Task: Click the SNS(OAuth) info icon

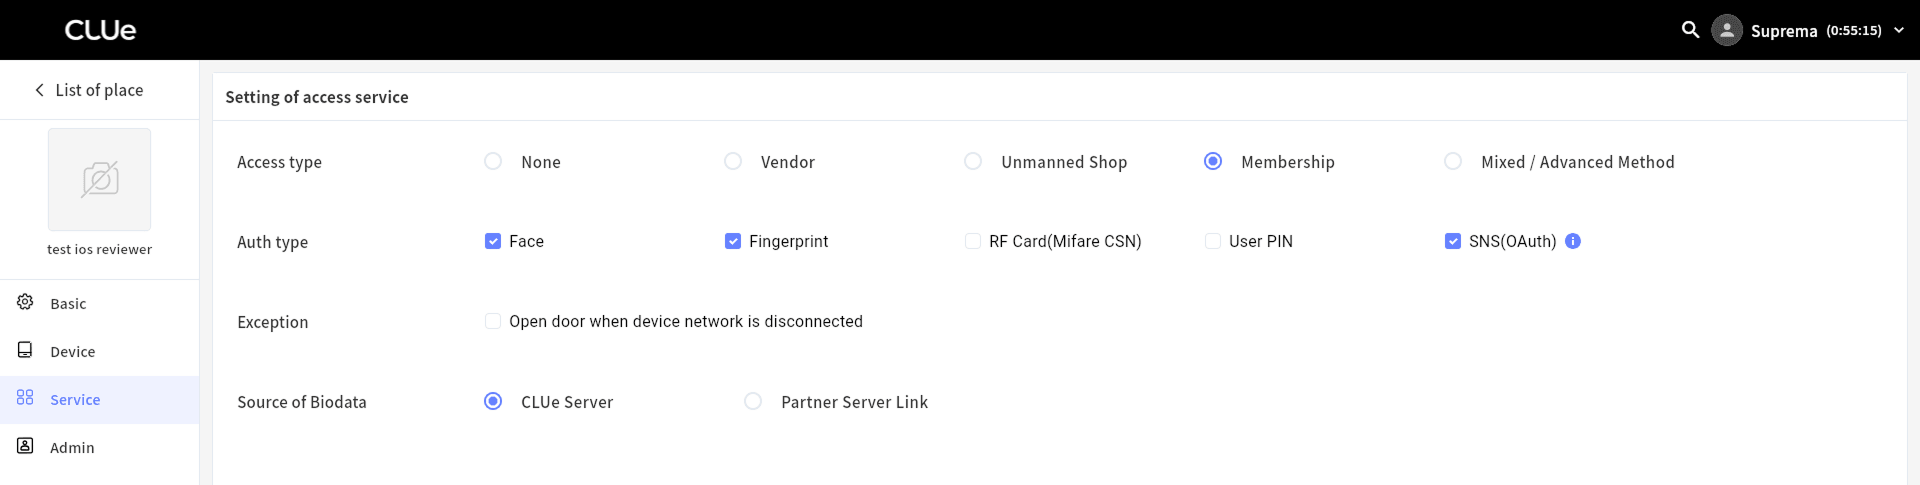Action: click(x=1573, y=241)
